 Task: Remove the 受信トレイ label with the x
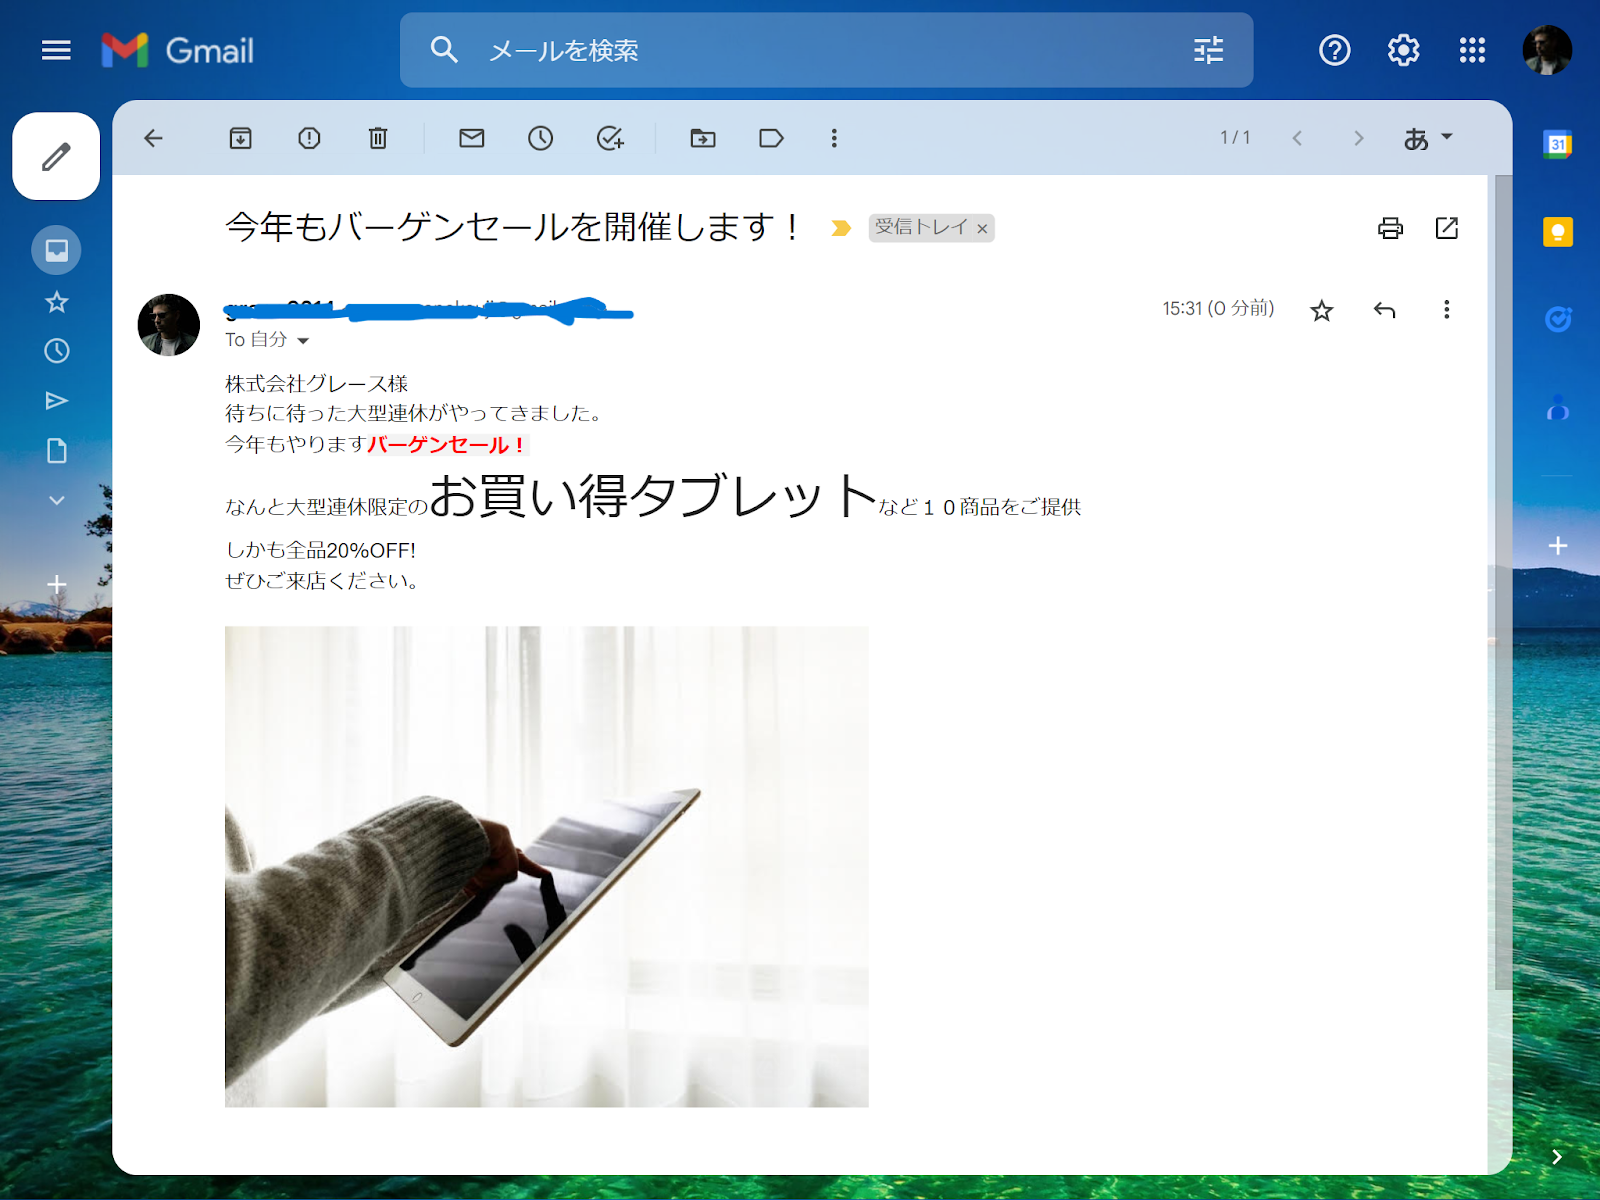[x=984, y=229]
